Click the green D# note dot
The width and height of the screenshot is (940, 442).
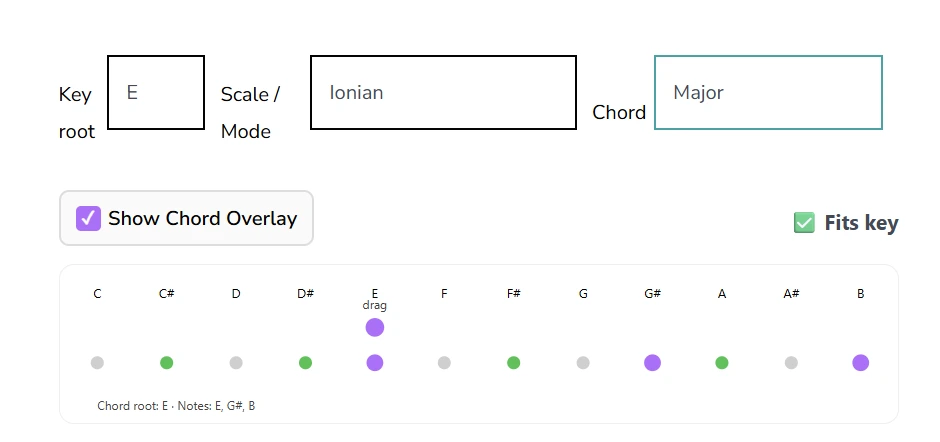pos(306,363)
